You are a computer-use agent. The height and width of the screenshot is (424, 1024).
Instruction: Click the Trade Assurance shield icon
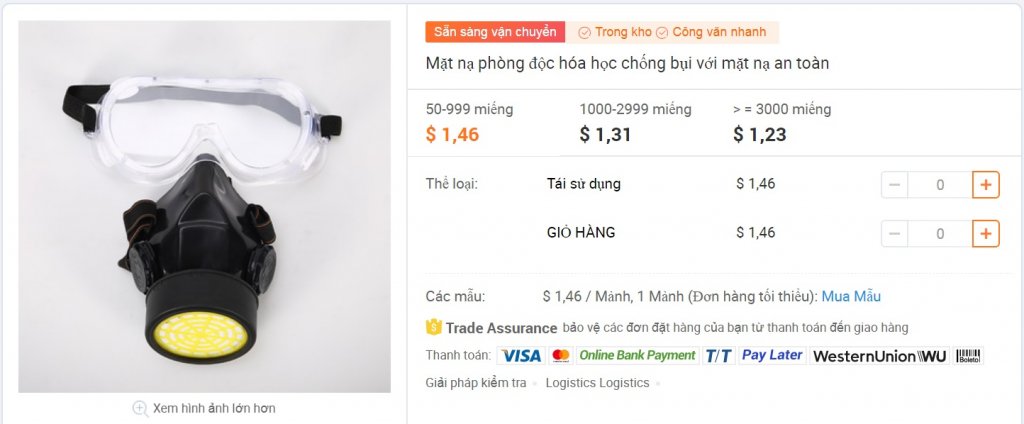tap(434, 327)
